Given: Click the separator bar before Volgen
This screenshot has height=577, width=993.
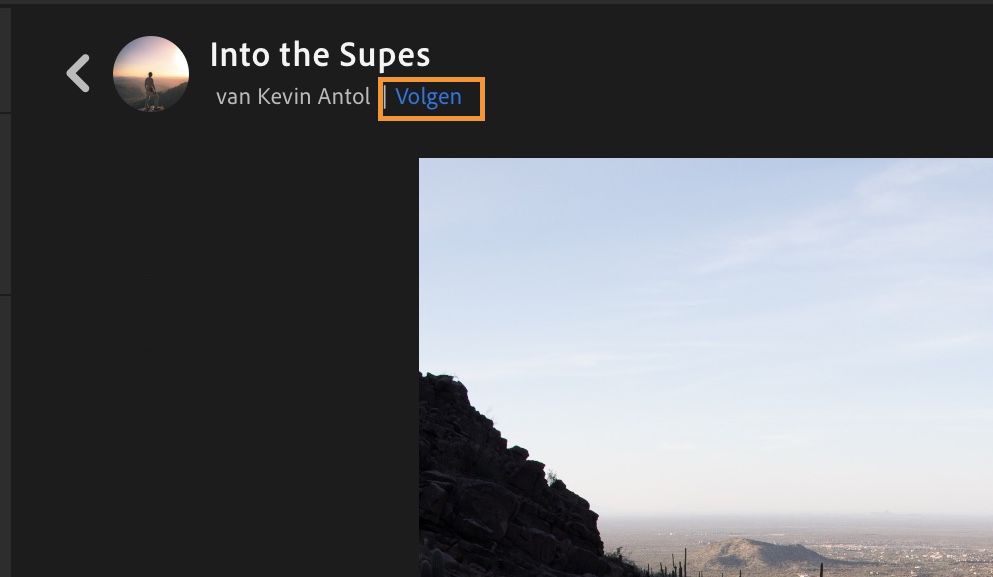Looking at the screenshot, I should point(388,97).
